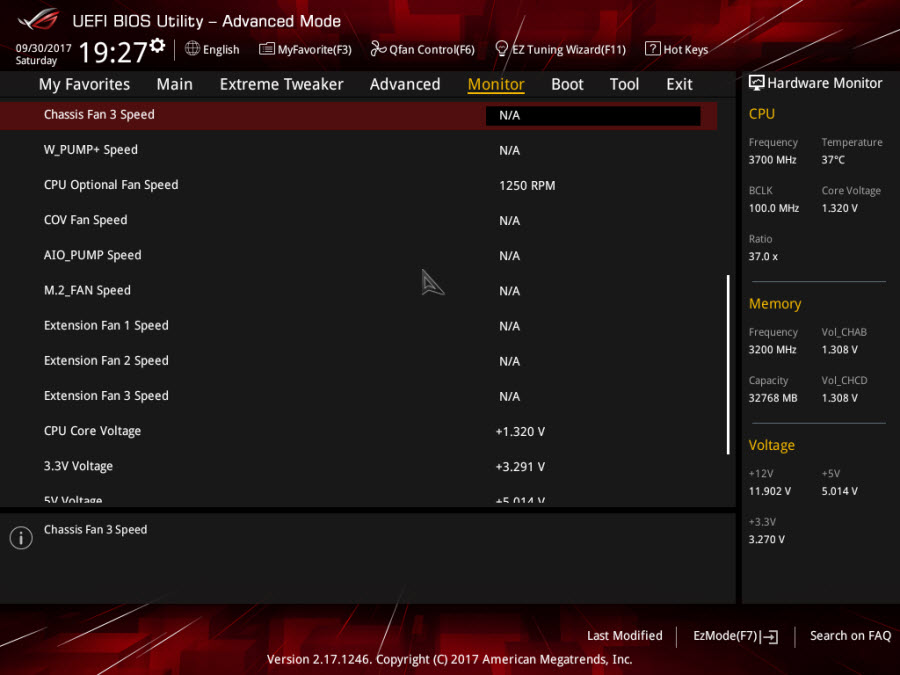Click the MyFavorite list icon
The image size is (900, 675).
[x=266, y=49]
